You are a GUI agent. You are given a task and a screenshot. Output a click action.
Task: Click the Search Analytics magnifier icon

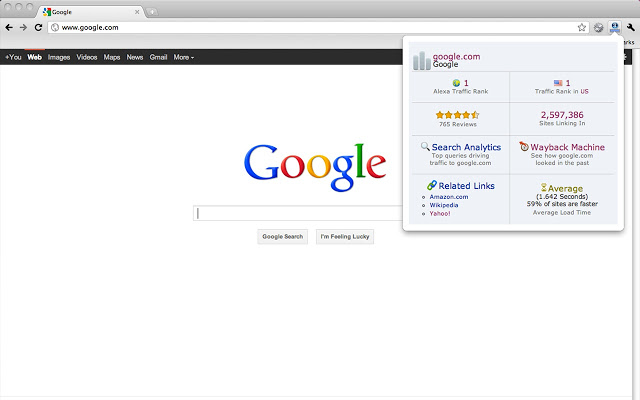pyautogui.click(x=426, y=147)
